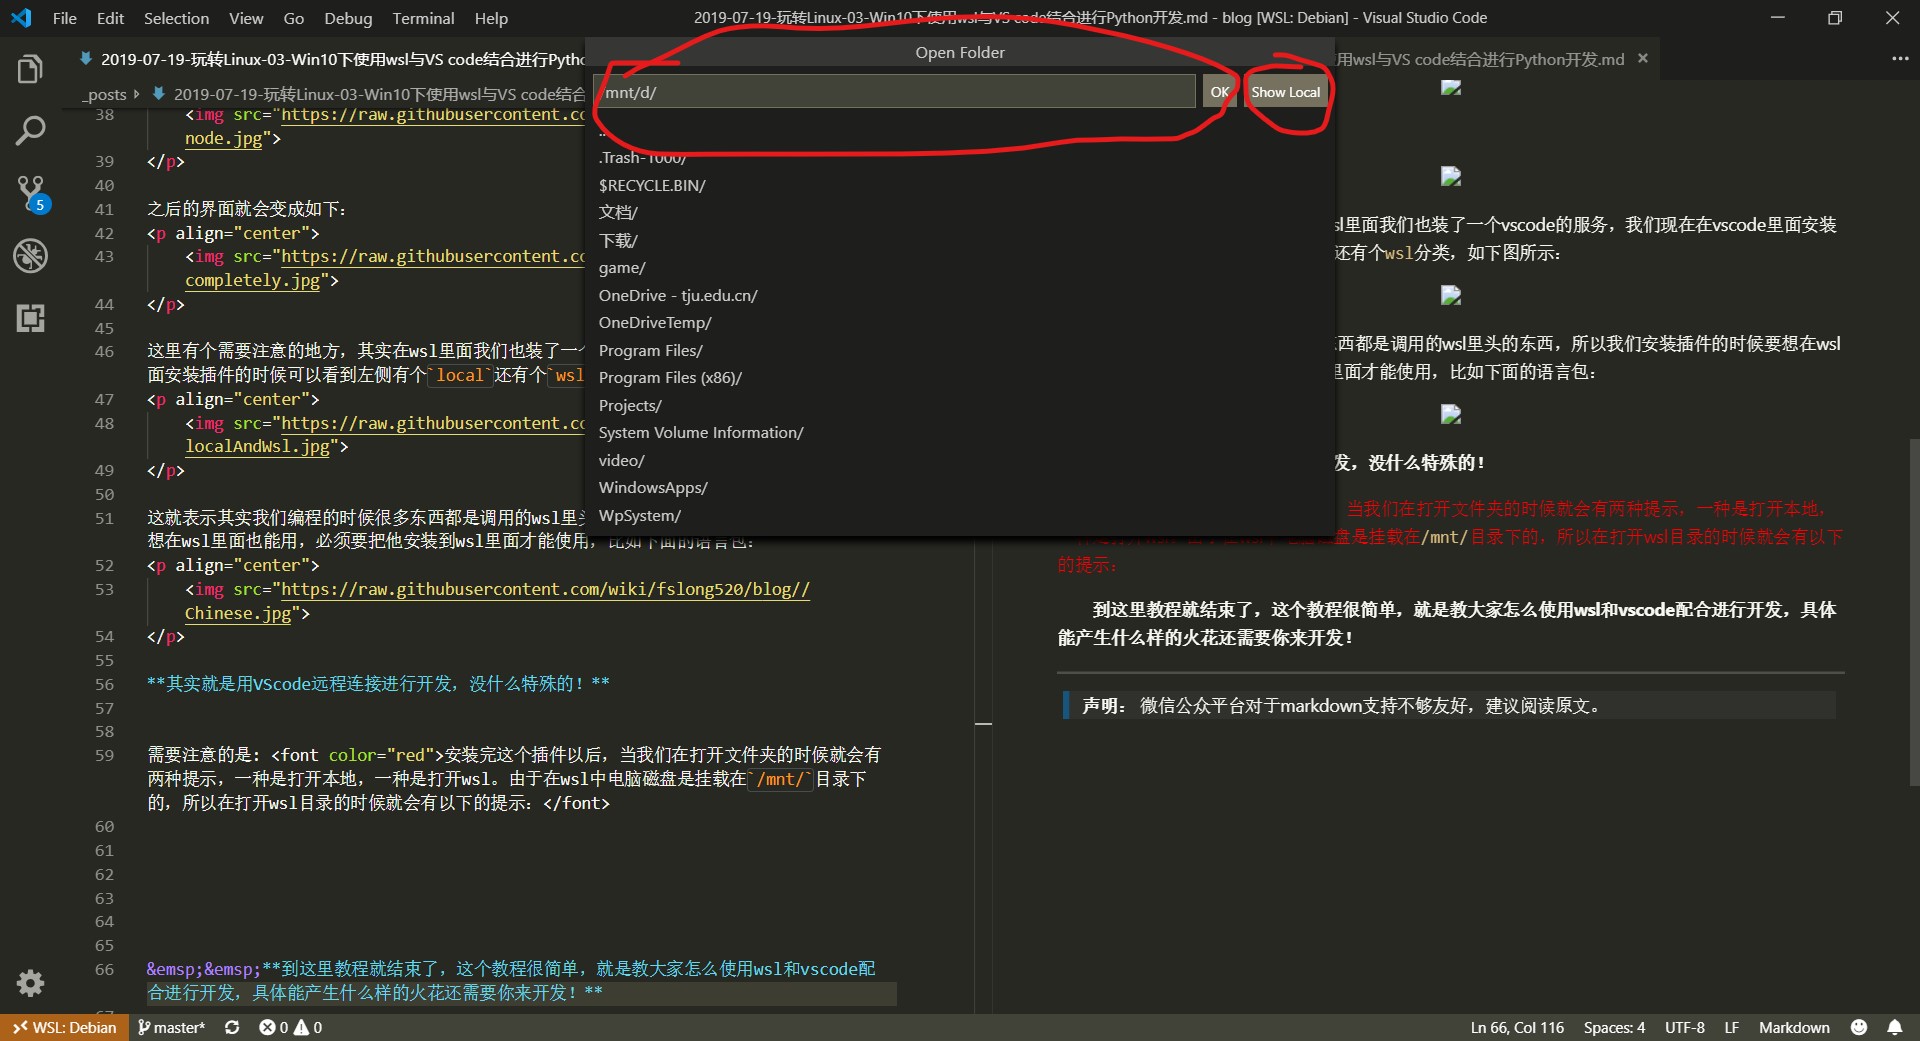Open the Edit menu
This screenshot has height=1041, width=1920.
pos(110,18)
